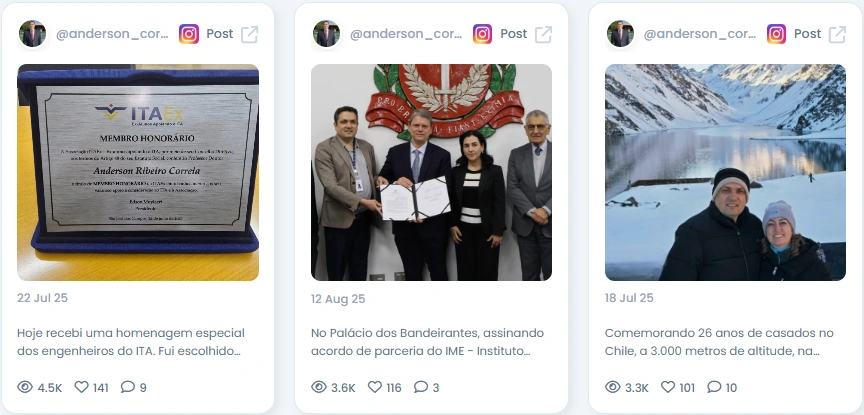Click the comment icon showing 9 comments
Image resolution: width=864 pixels, height=415 pixels.
128,387
